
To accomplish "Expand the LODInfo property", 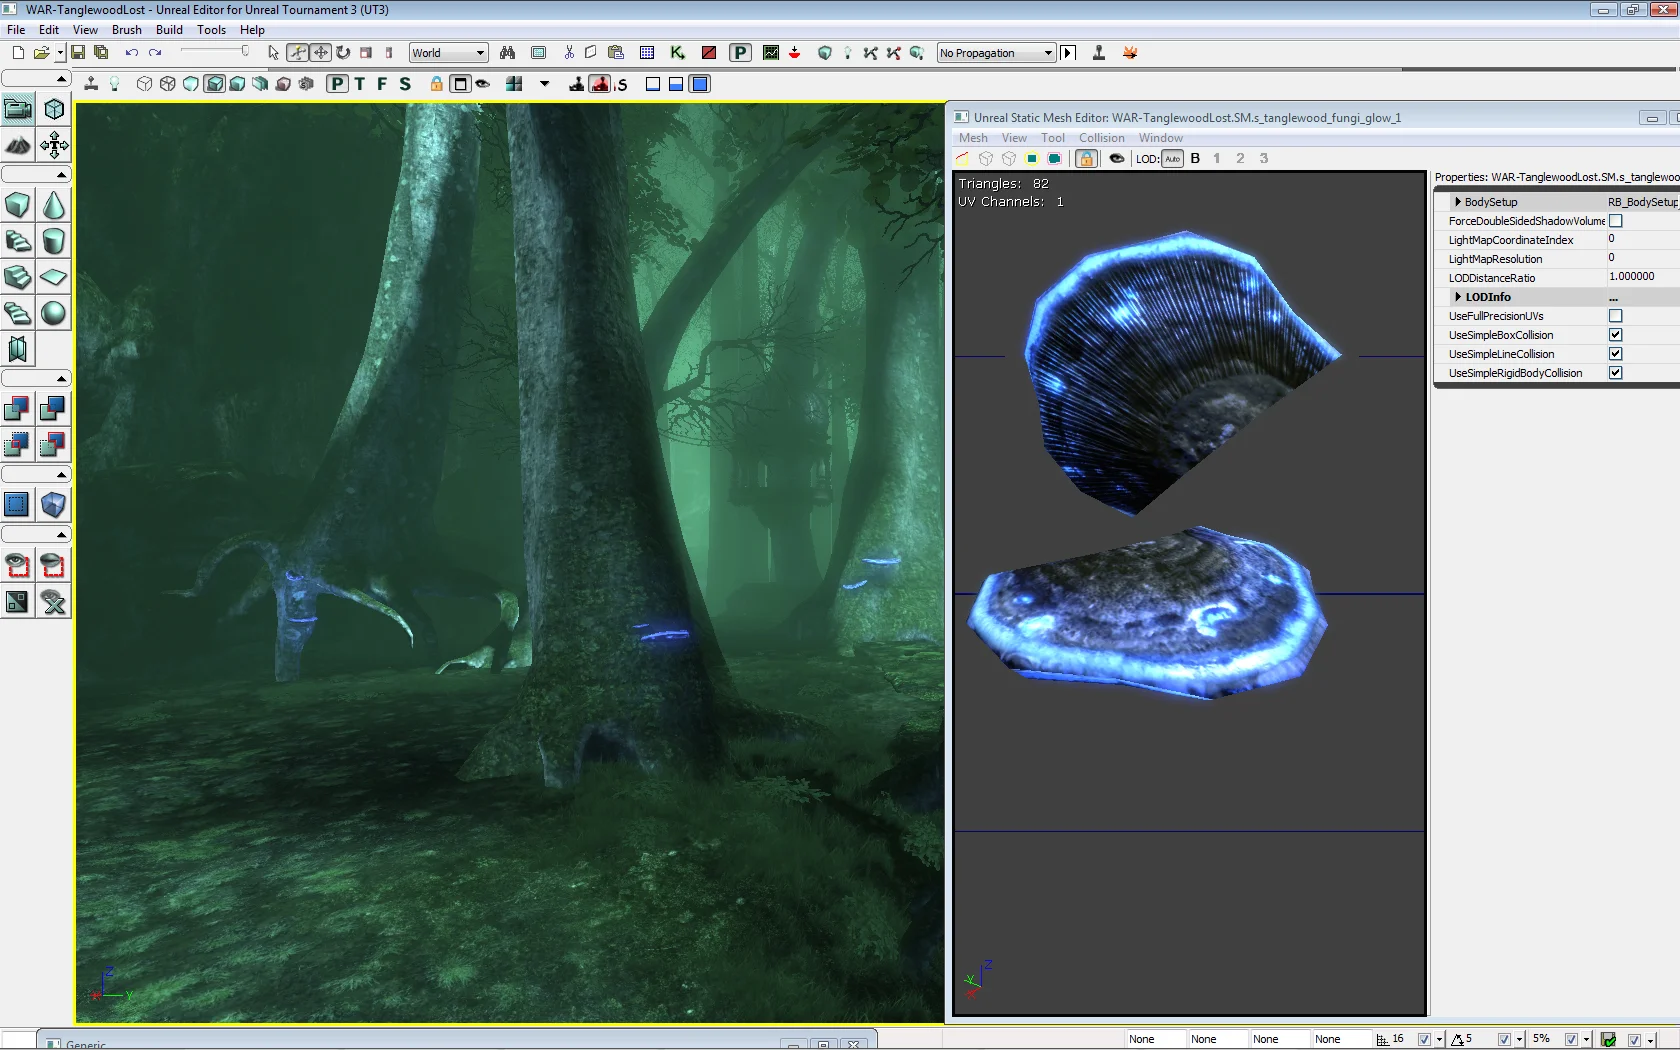I will (1458, 297).
